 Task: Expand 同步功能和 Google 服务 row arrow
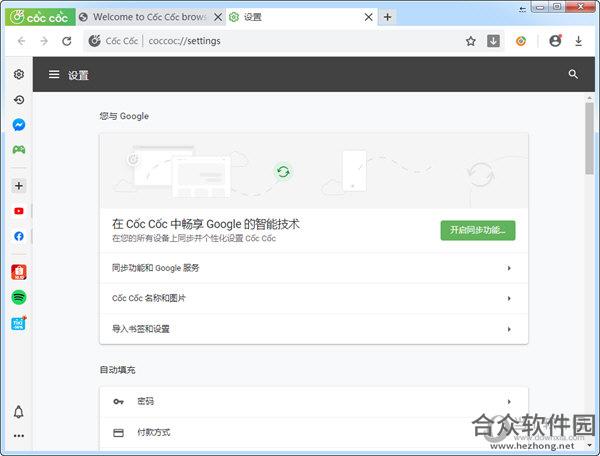509,268
